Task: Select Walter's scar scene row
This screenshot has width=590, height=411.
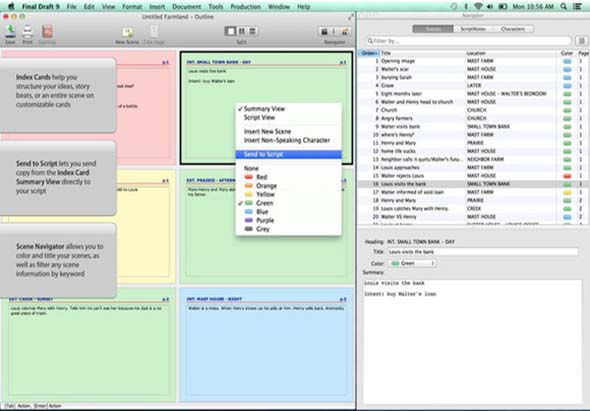Action: pyautogui.click(x=474, y=69)
